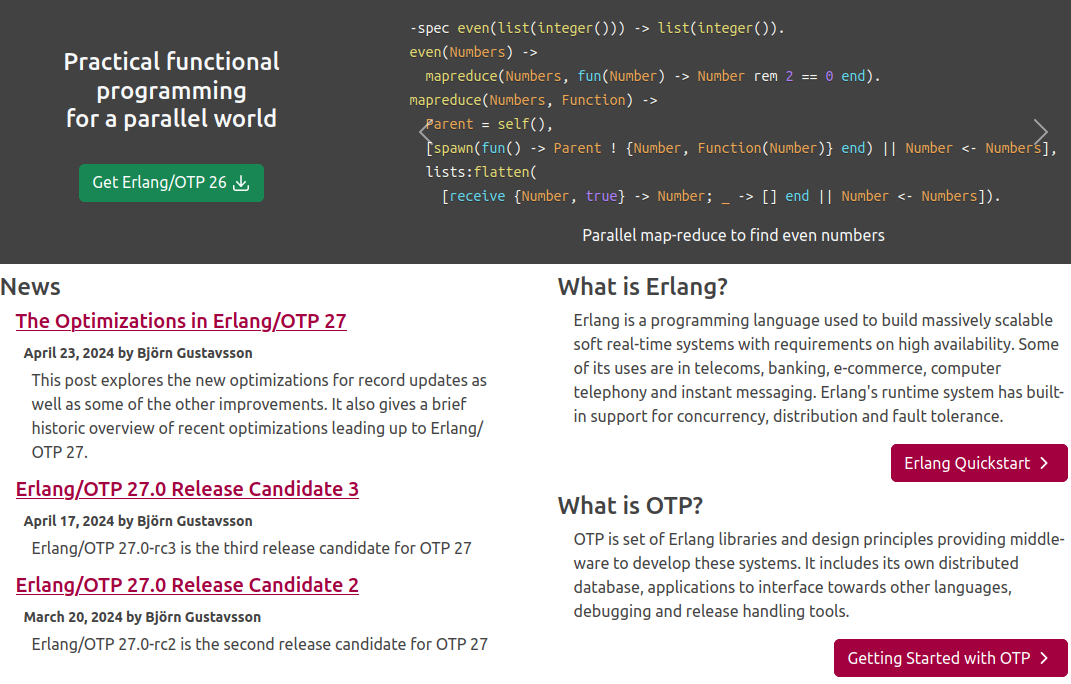The height and width of the screenshot is (684, 1071).
Task: Click the download arrow icon in Get Erlang button
Action: coord(241,183)
